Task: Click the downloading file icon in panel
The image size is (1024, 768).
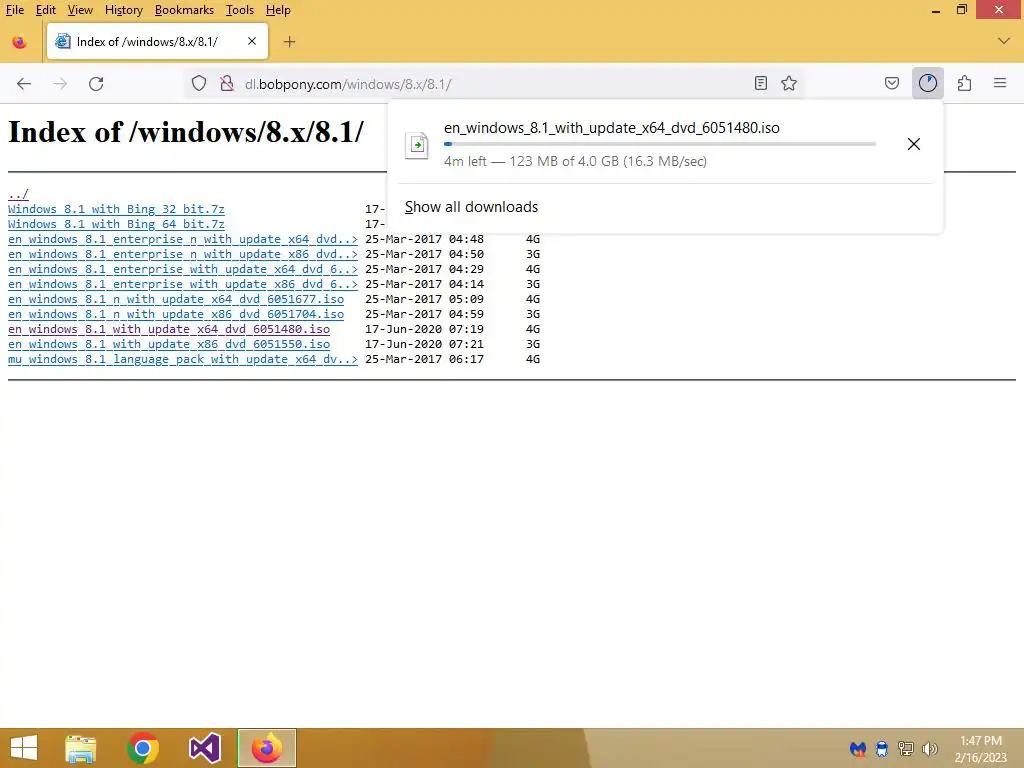Action: pos(417,145)
